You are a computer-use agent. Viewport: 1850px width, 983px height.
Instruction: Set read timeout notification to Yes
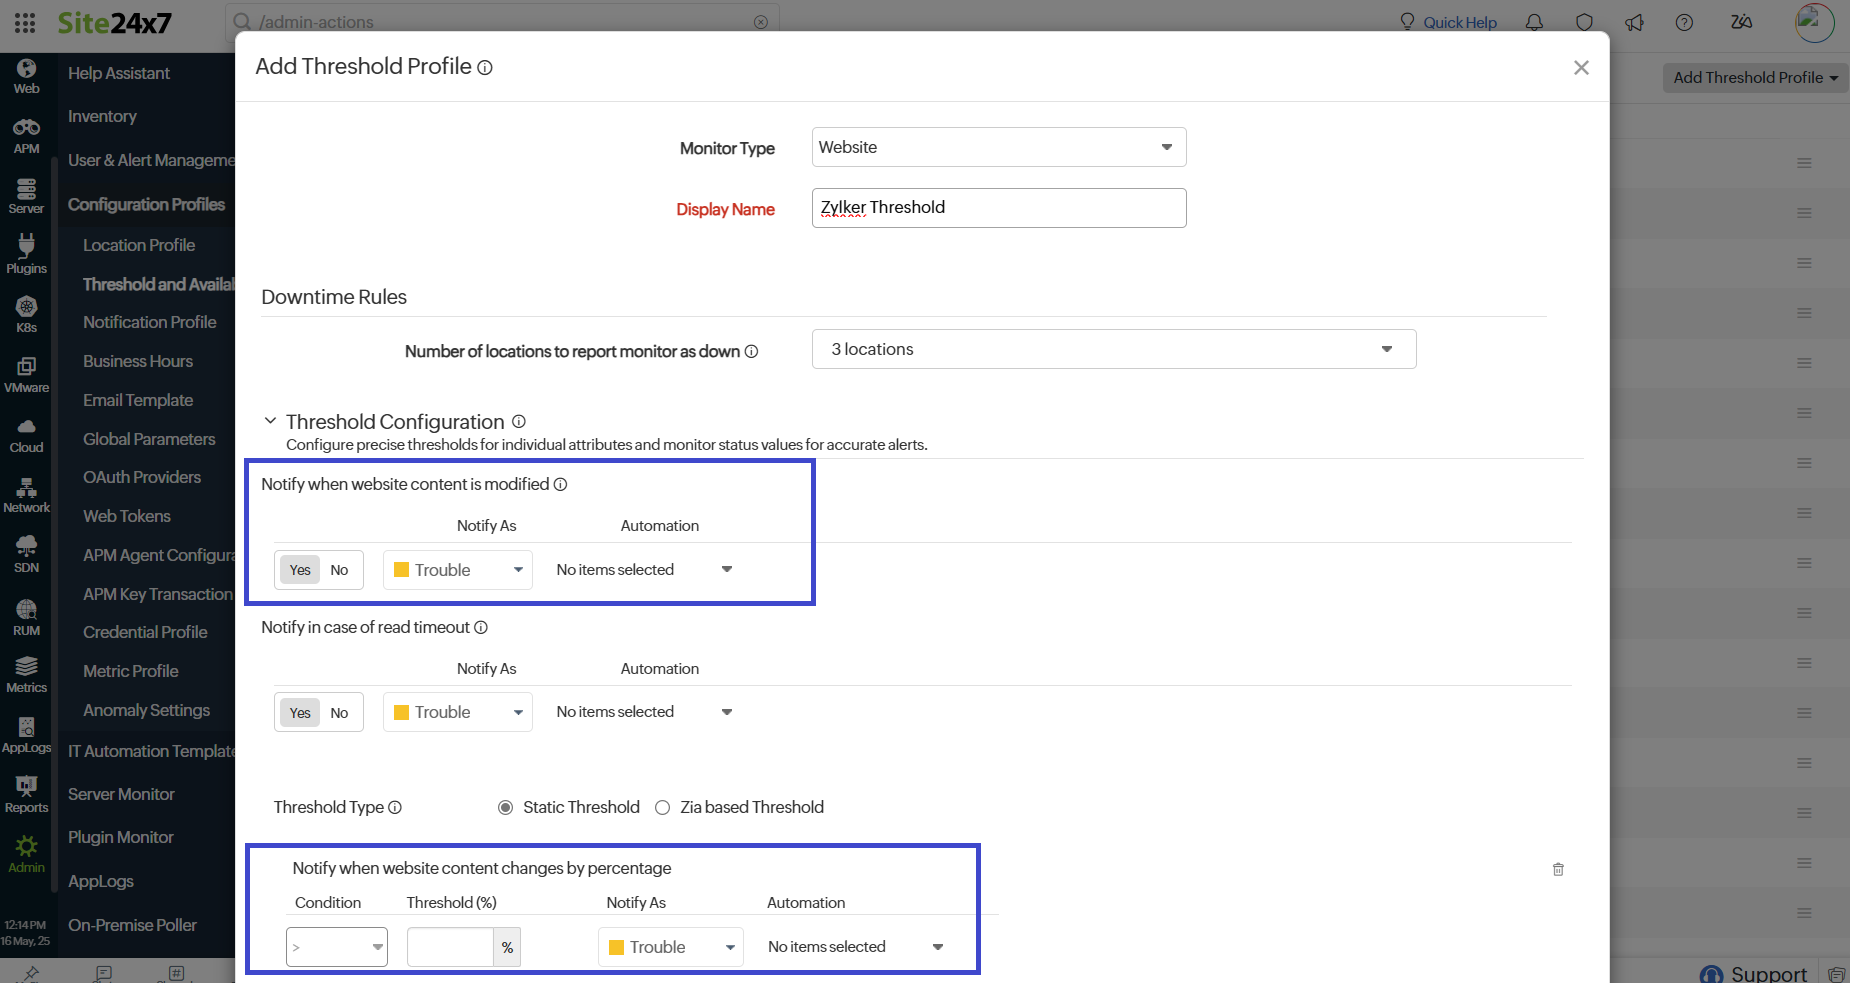[300, 713]
